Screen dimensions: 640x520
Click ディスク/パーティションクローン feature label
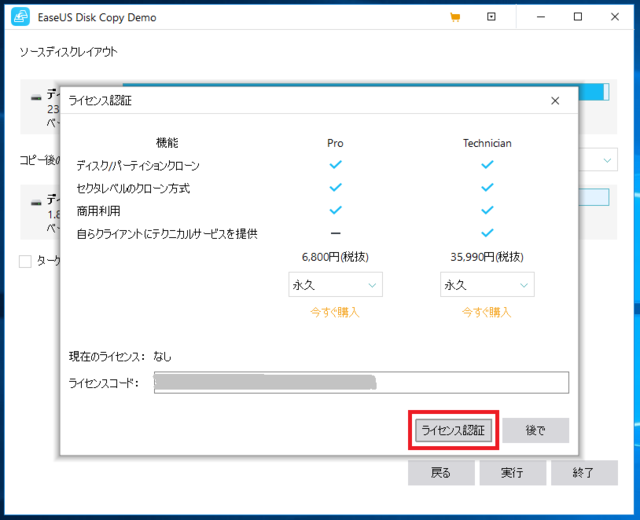click(138, 165)
